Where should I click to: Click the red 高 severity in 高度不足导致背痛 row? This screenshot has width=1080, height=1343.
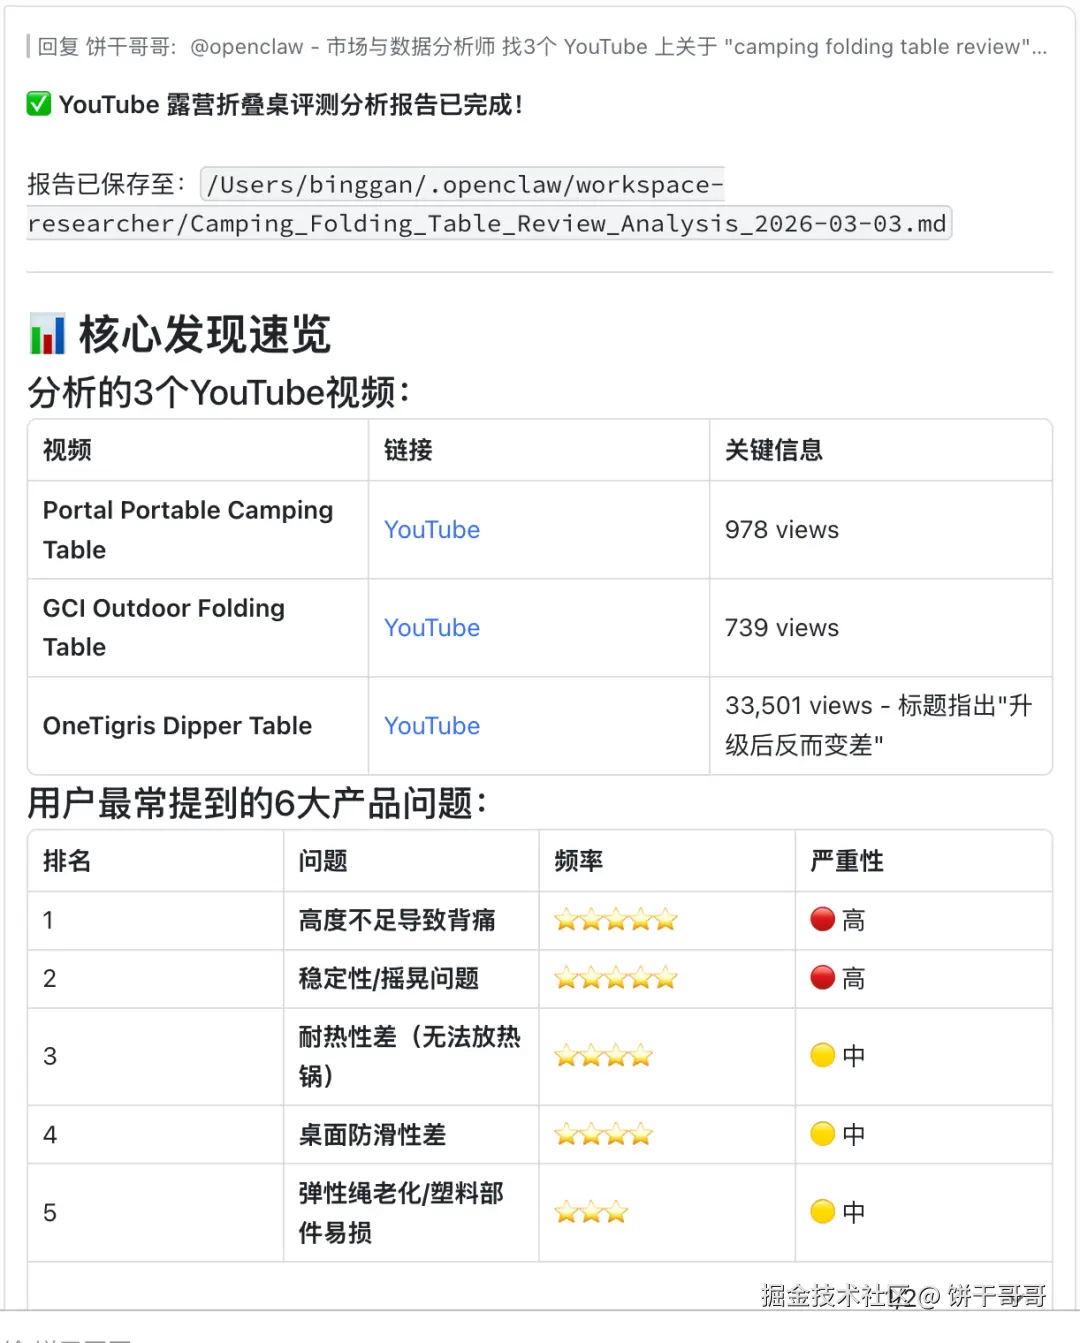coord(838,920)
